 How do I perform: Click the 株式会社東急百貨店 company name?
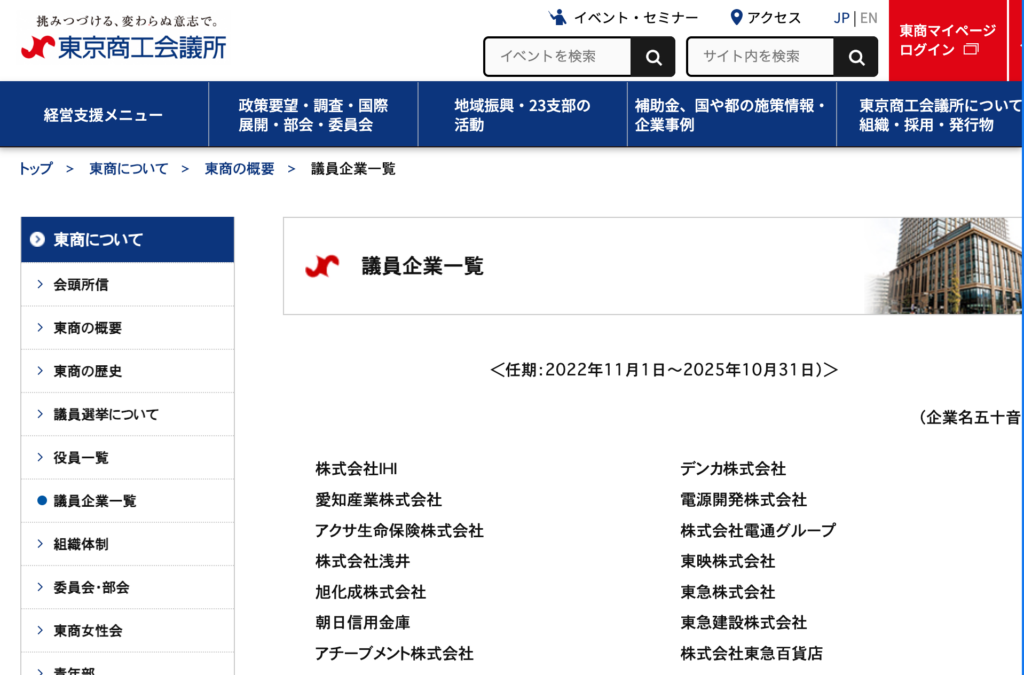752,653
